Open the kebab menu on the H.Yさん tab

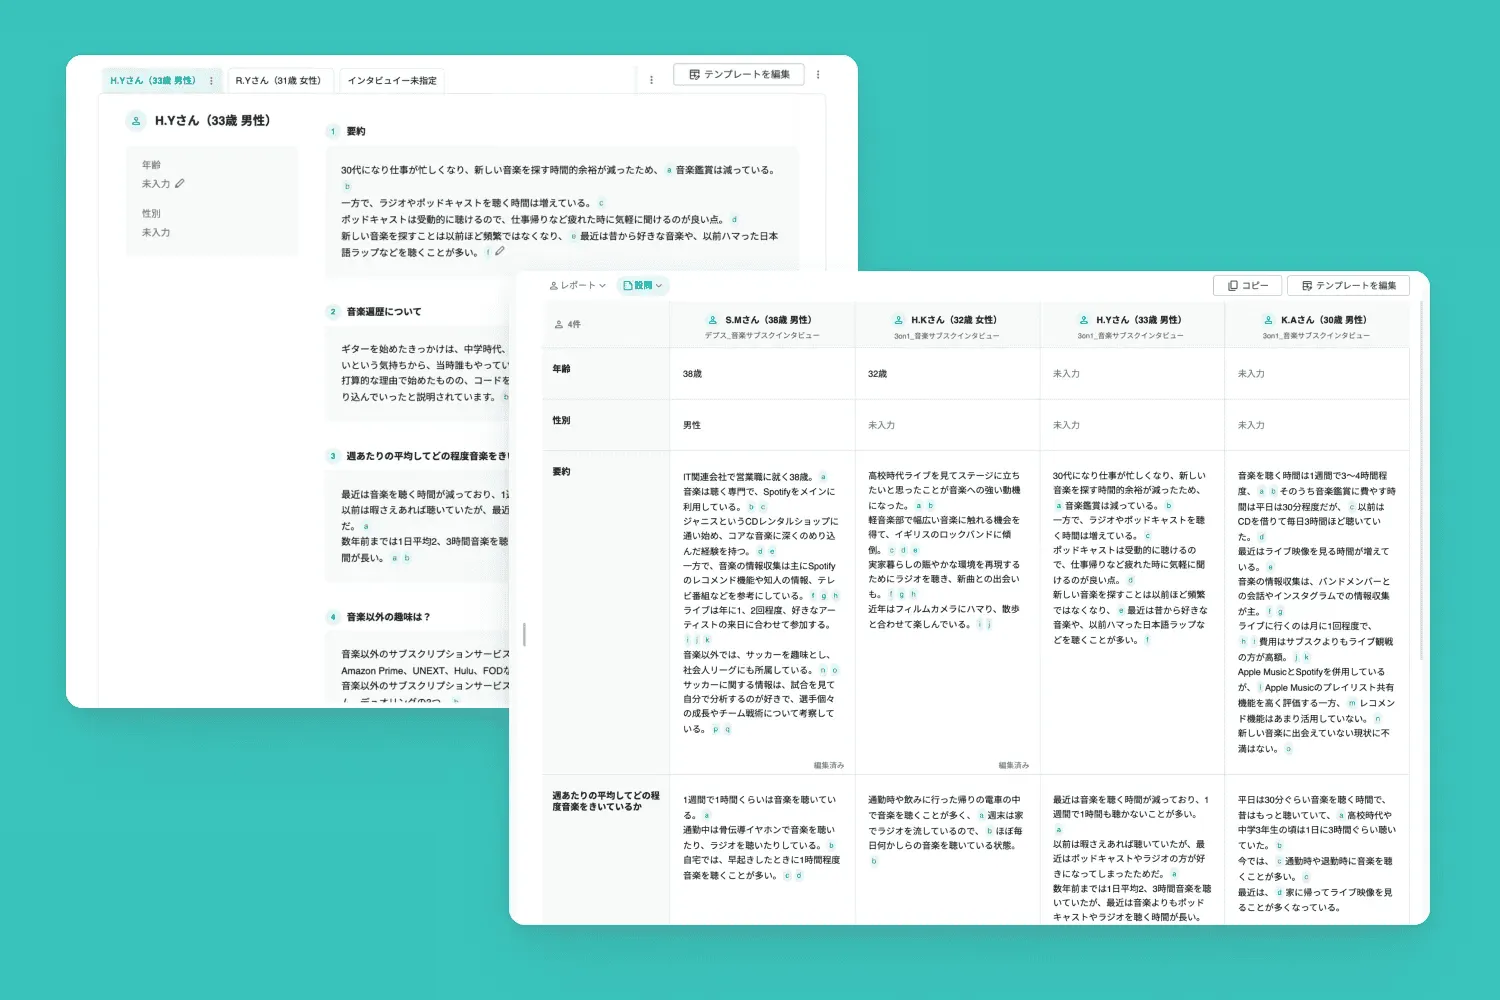[x=211, y=80]
